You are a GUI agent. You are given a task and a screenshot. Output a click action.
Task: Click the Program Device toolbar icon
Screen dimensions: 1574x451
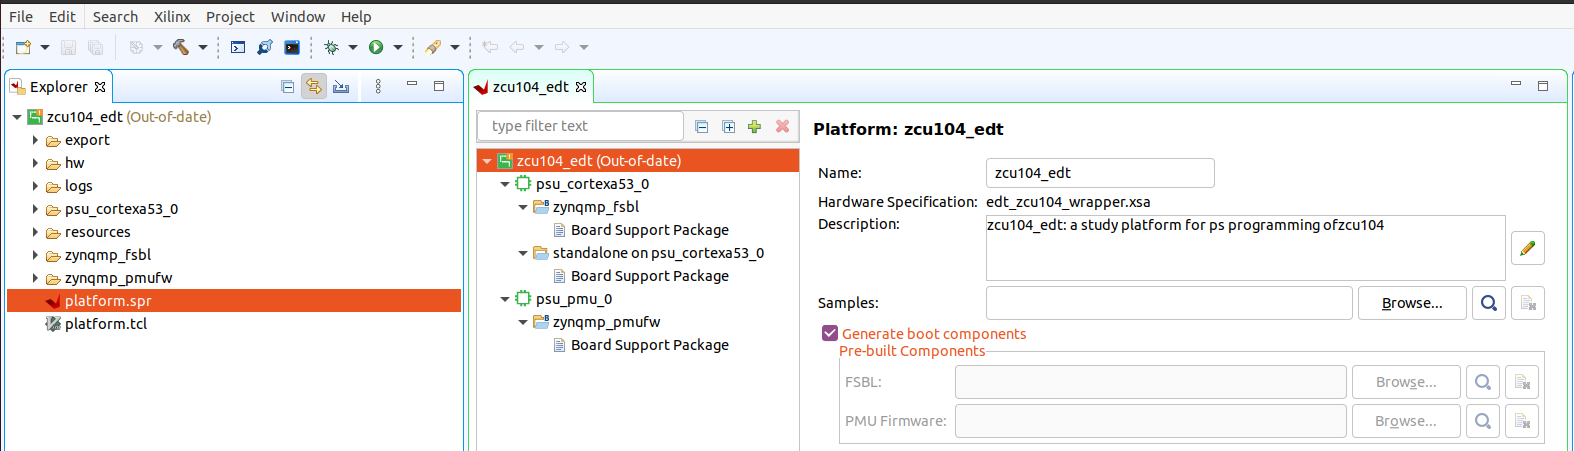click(265, 47)
